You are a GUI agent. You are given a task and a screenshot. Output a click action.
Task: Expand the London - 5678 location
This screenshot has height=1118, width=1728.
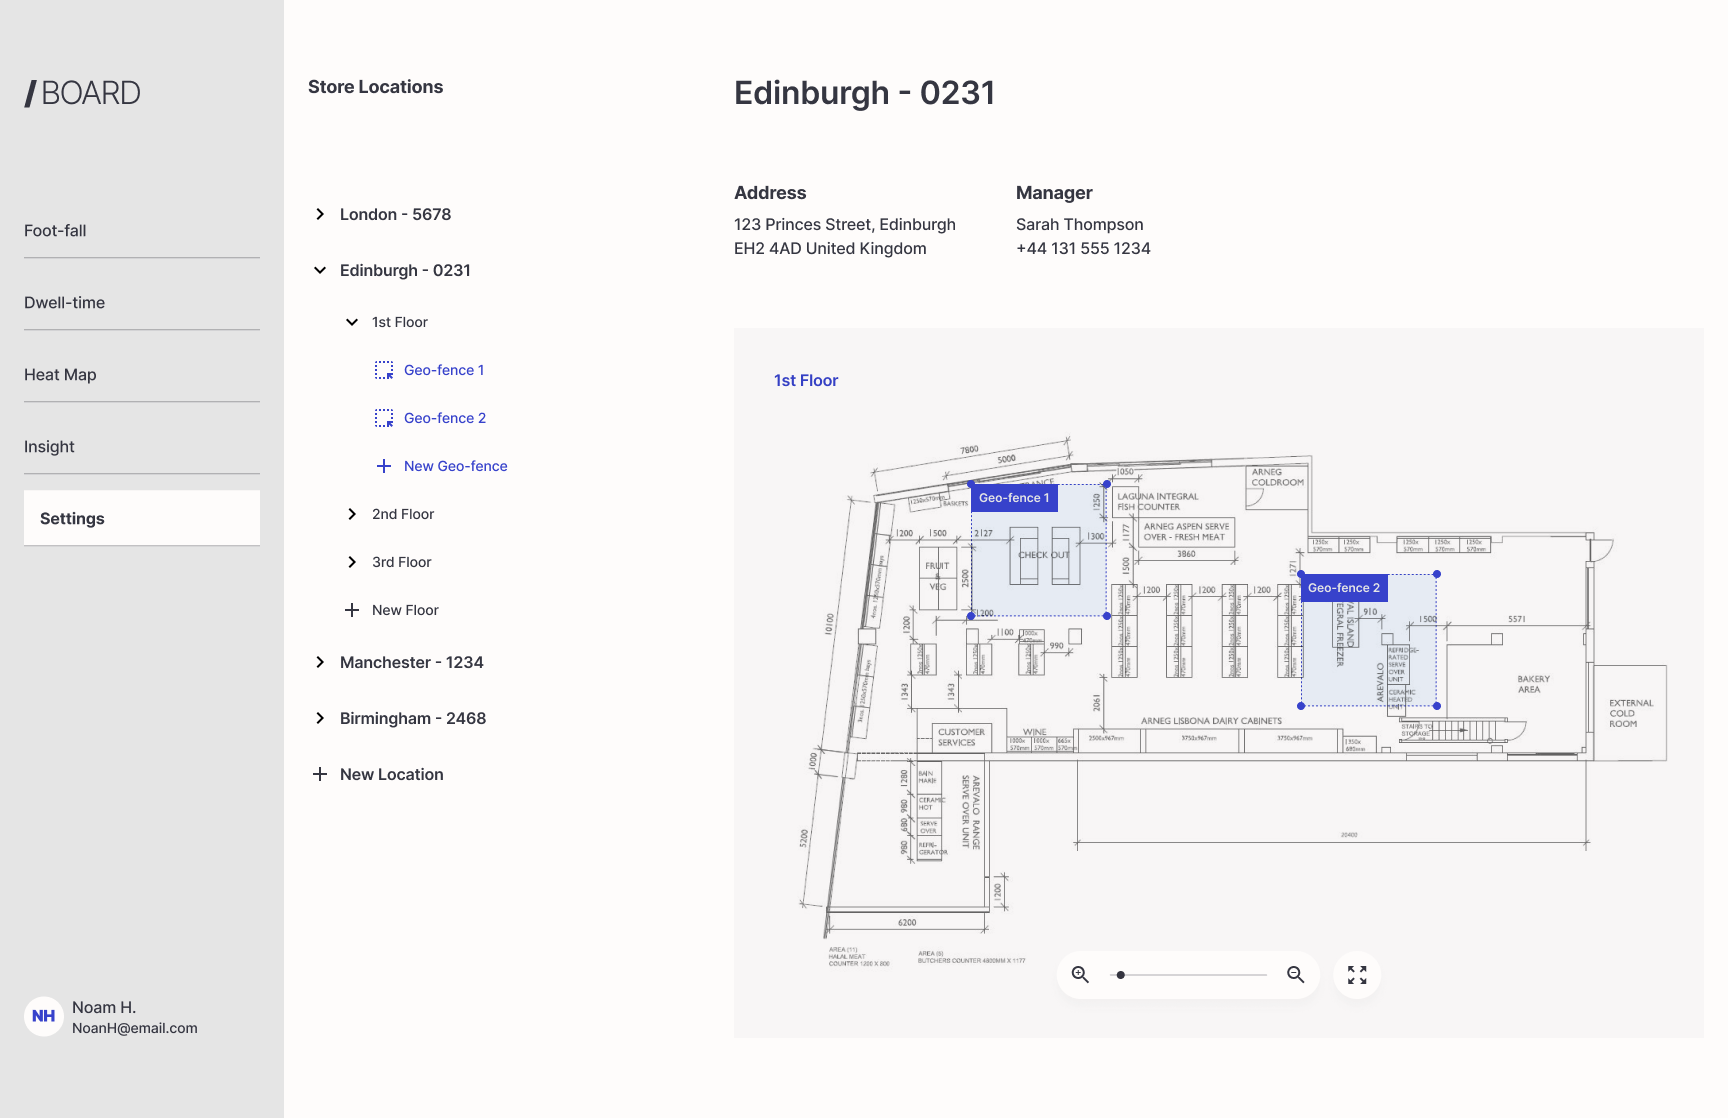coord(320,214)
